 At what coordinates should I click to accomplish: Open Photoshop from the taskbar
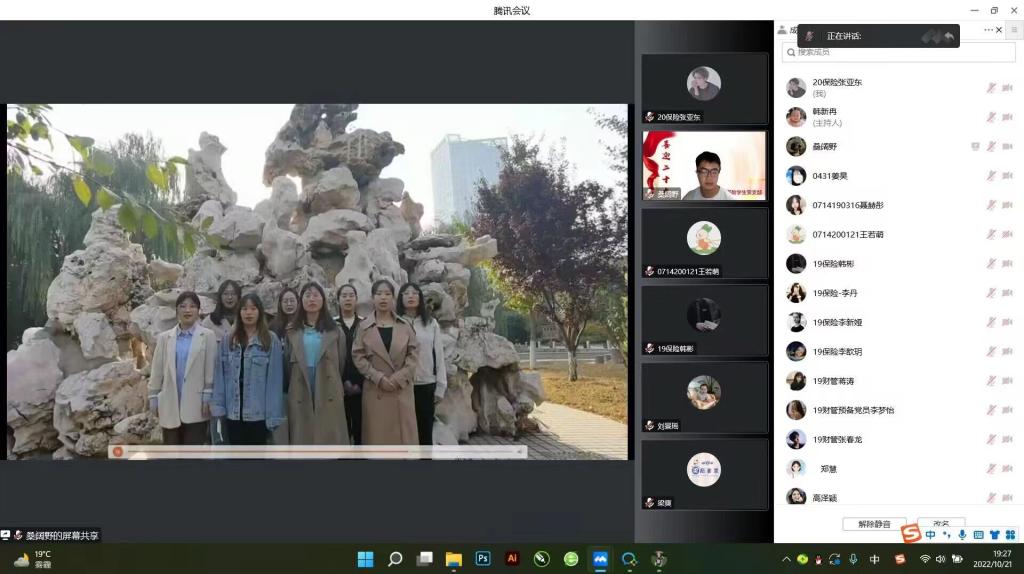[x=483, y=559]
